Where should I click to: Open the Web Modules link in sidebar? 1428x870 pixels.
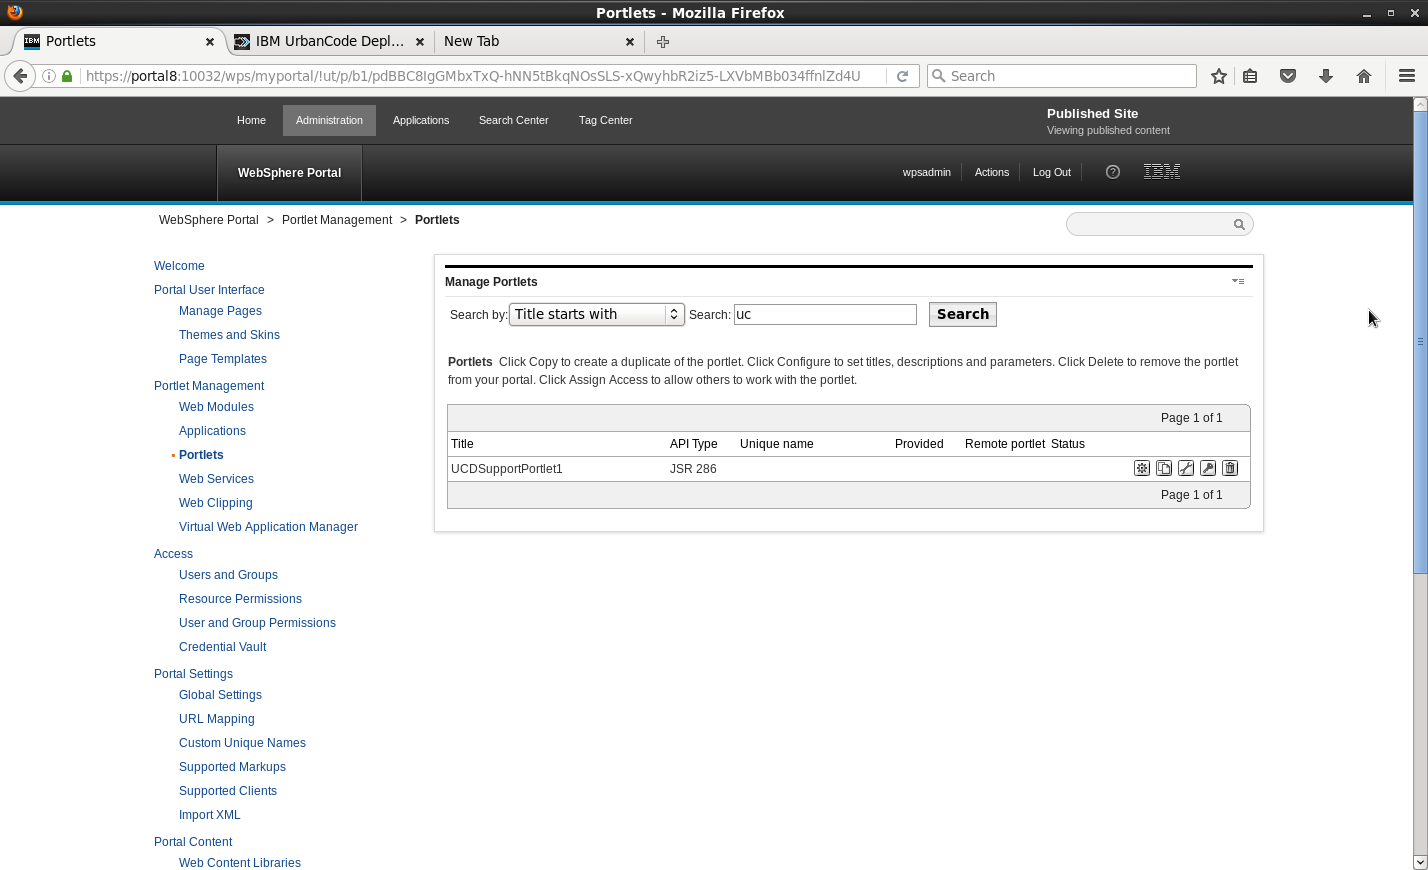click(x=216, y=407)
